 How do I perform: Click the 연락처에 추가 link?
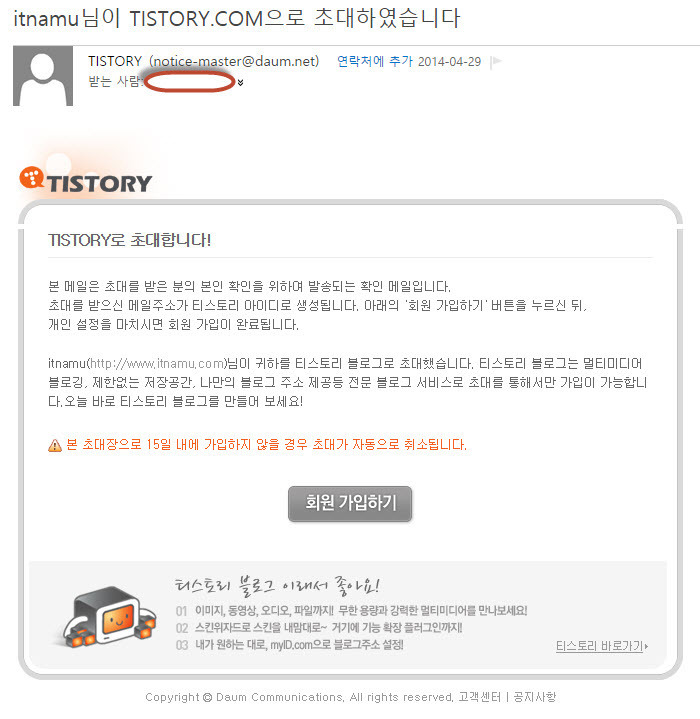[375, 61]
